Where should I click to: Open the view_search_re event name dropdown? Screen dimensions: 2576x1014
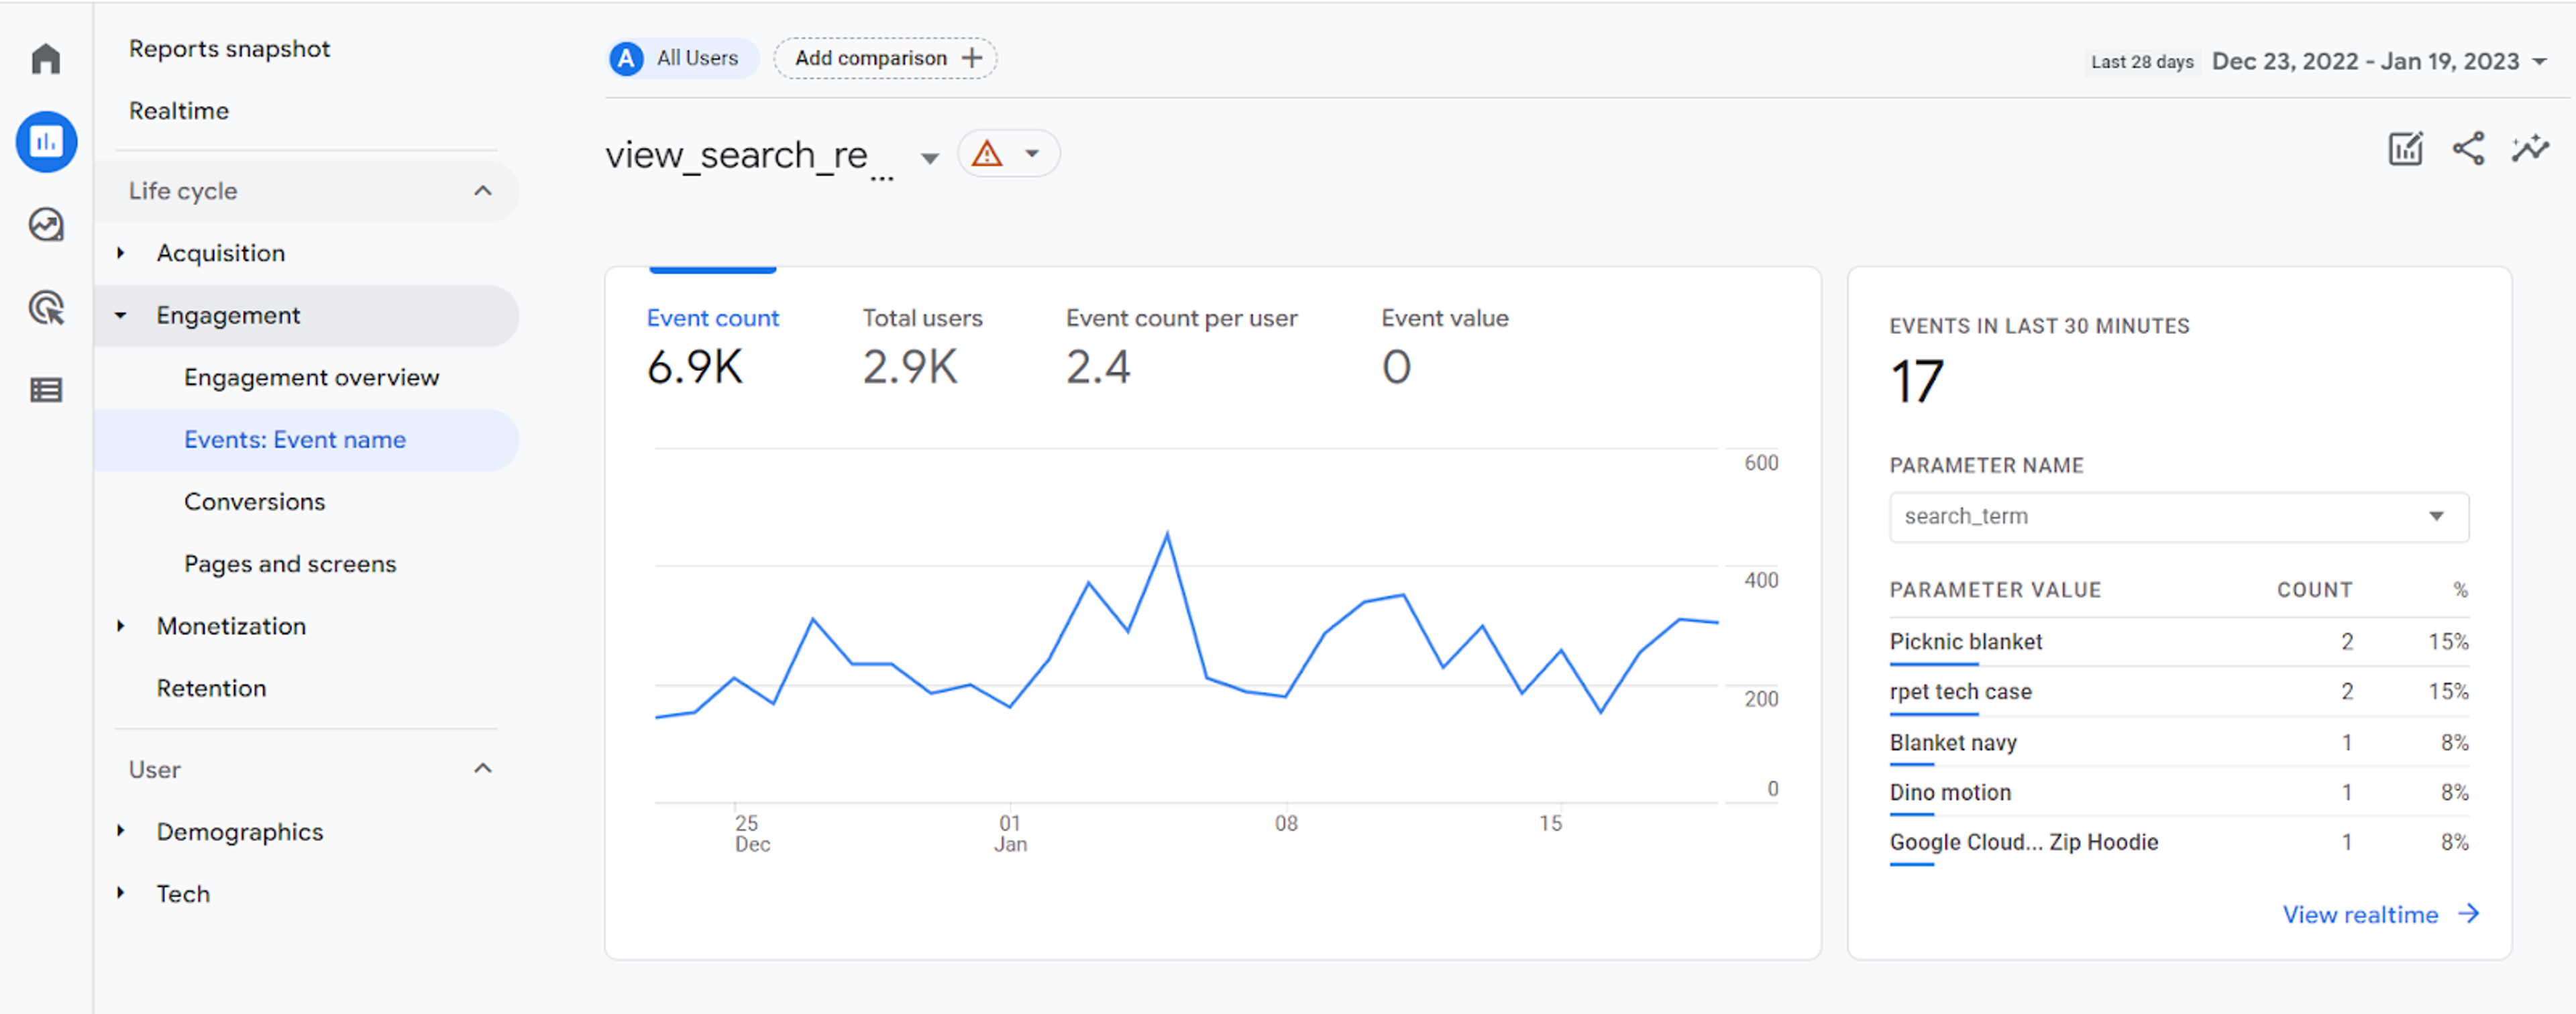click(x=929, y=158)
